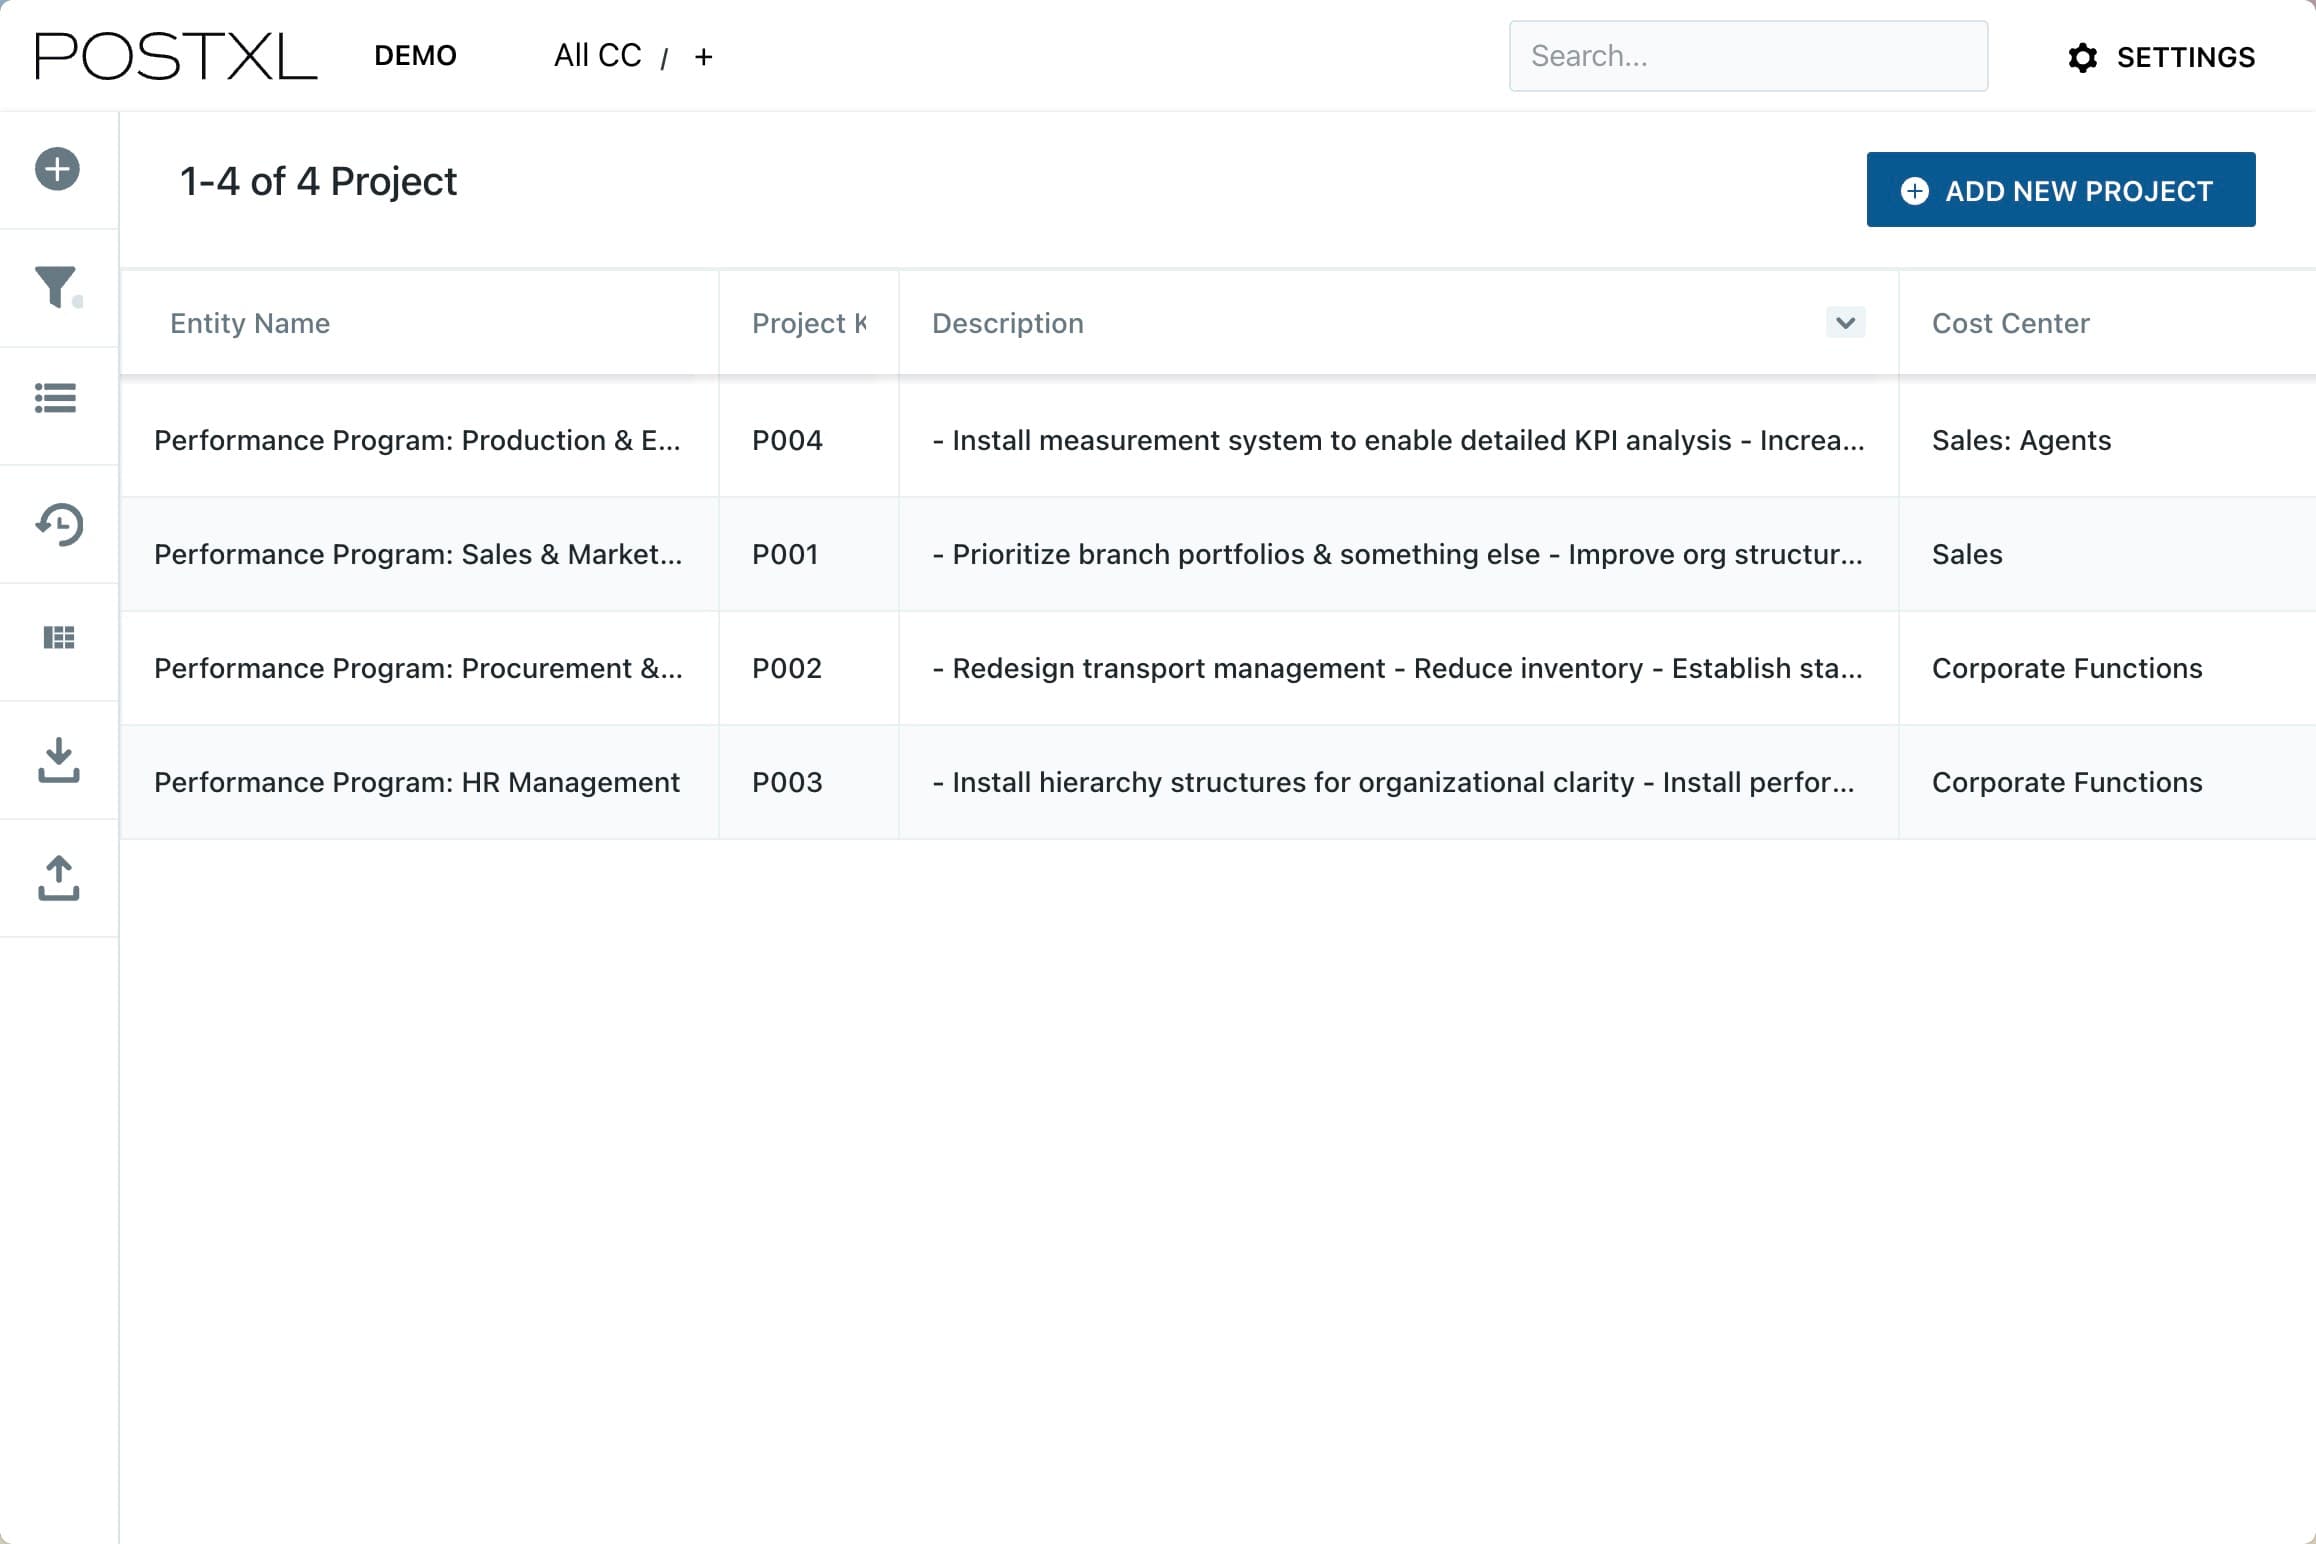Focus the Search input field
2316x1544 pixels.
click(1747, 56)
